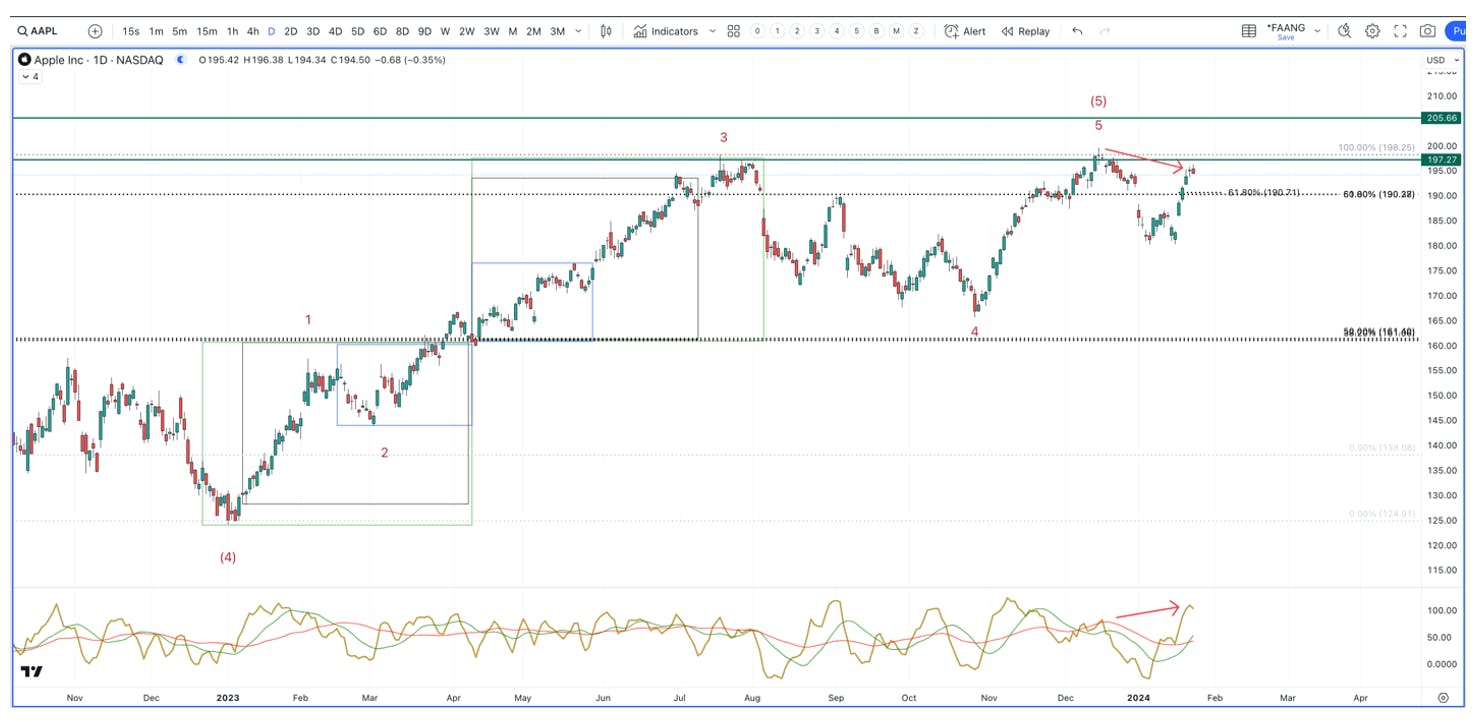Switch to the 8D timeframe

point(402,31)
